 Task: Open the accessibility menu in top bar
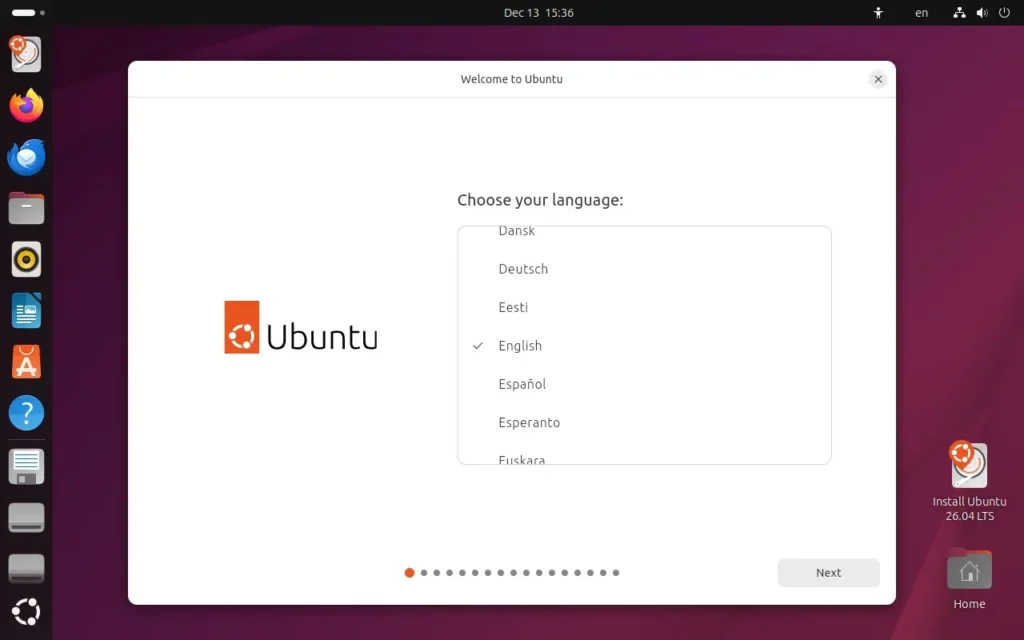tap(878, 12)
